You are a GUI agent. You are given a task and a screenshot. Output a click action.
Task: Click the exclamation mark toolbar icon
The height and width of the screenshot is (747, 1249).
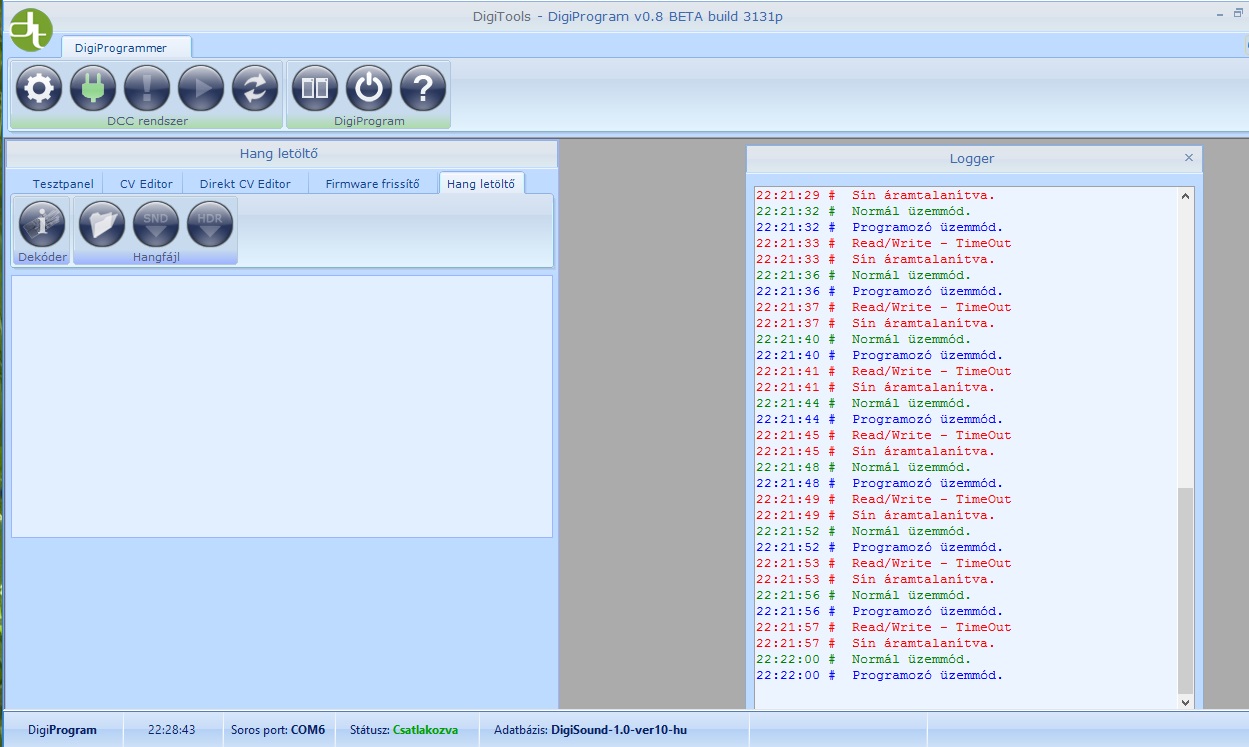147,88
